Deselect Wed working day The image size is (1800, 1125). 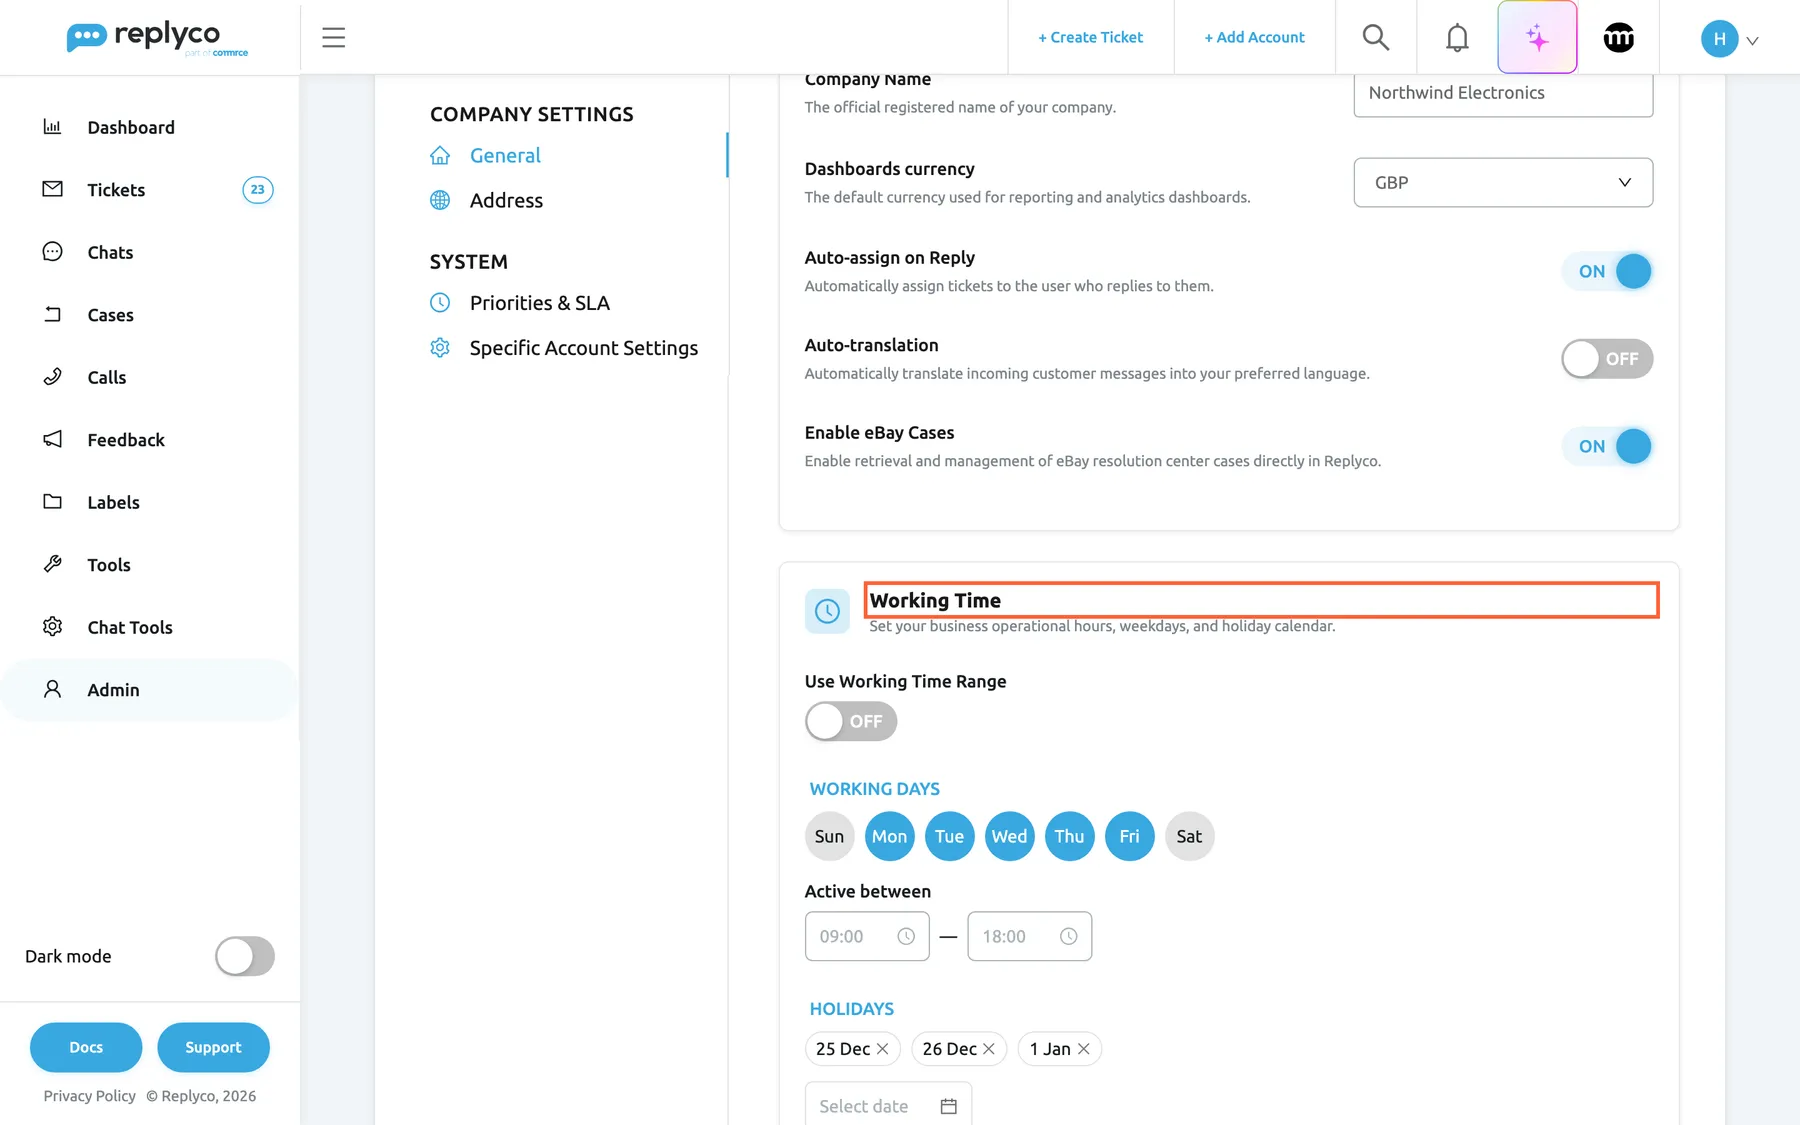(1009, 836)
